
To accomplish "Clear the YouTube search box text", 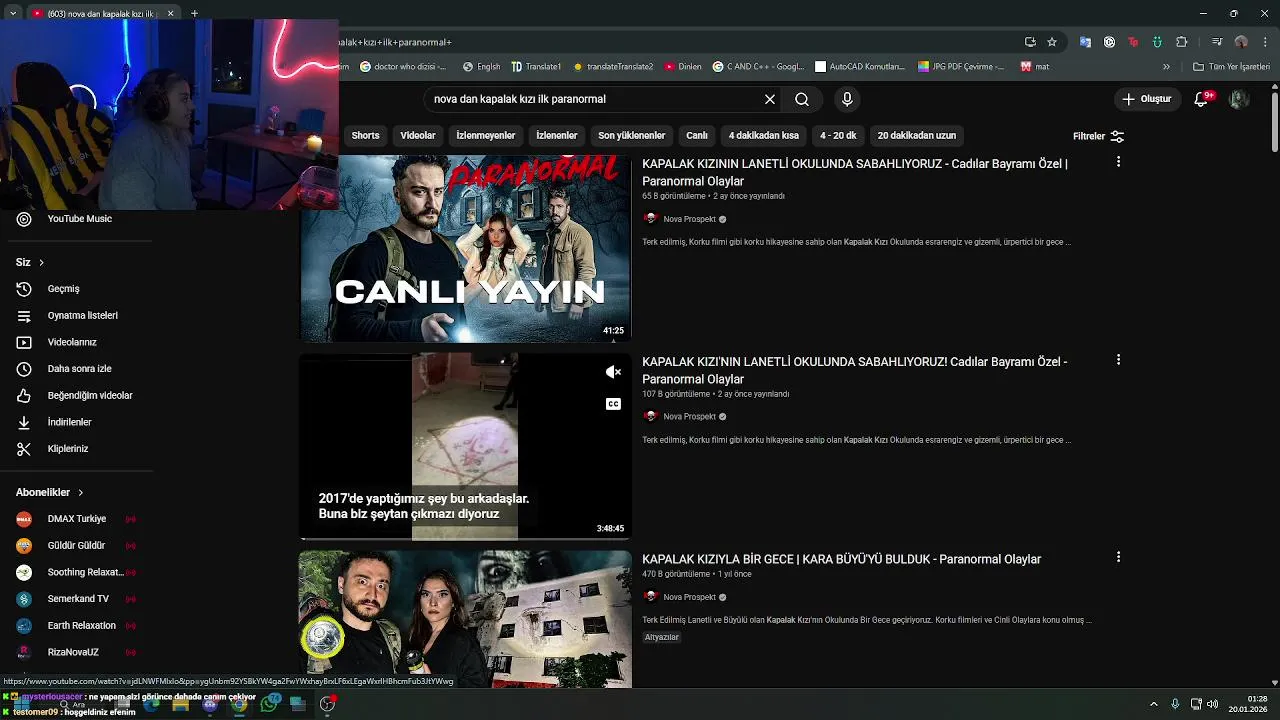I will coord(770,99).
